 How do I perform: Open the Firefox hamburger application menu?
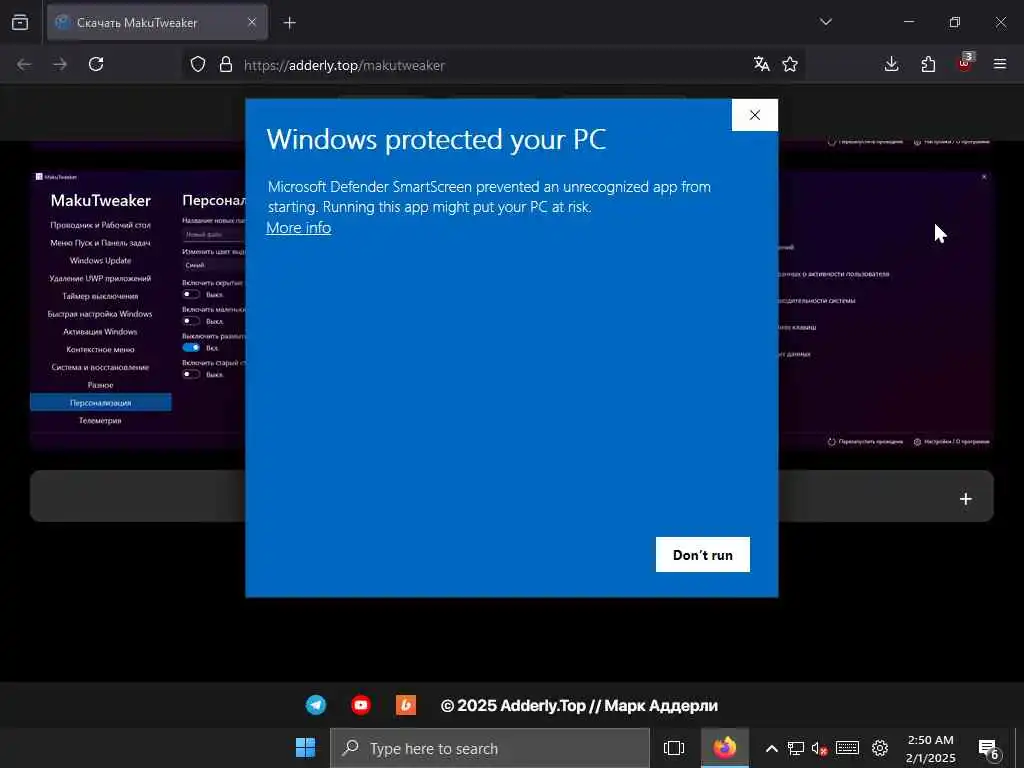tap(1000, 64)
